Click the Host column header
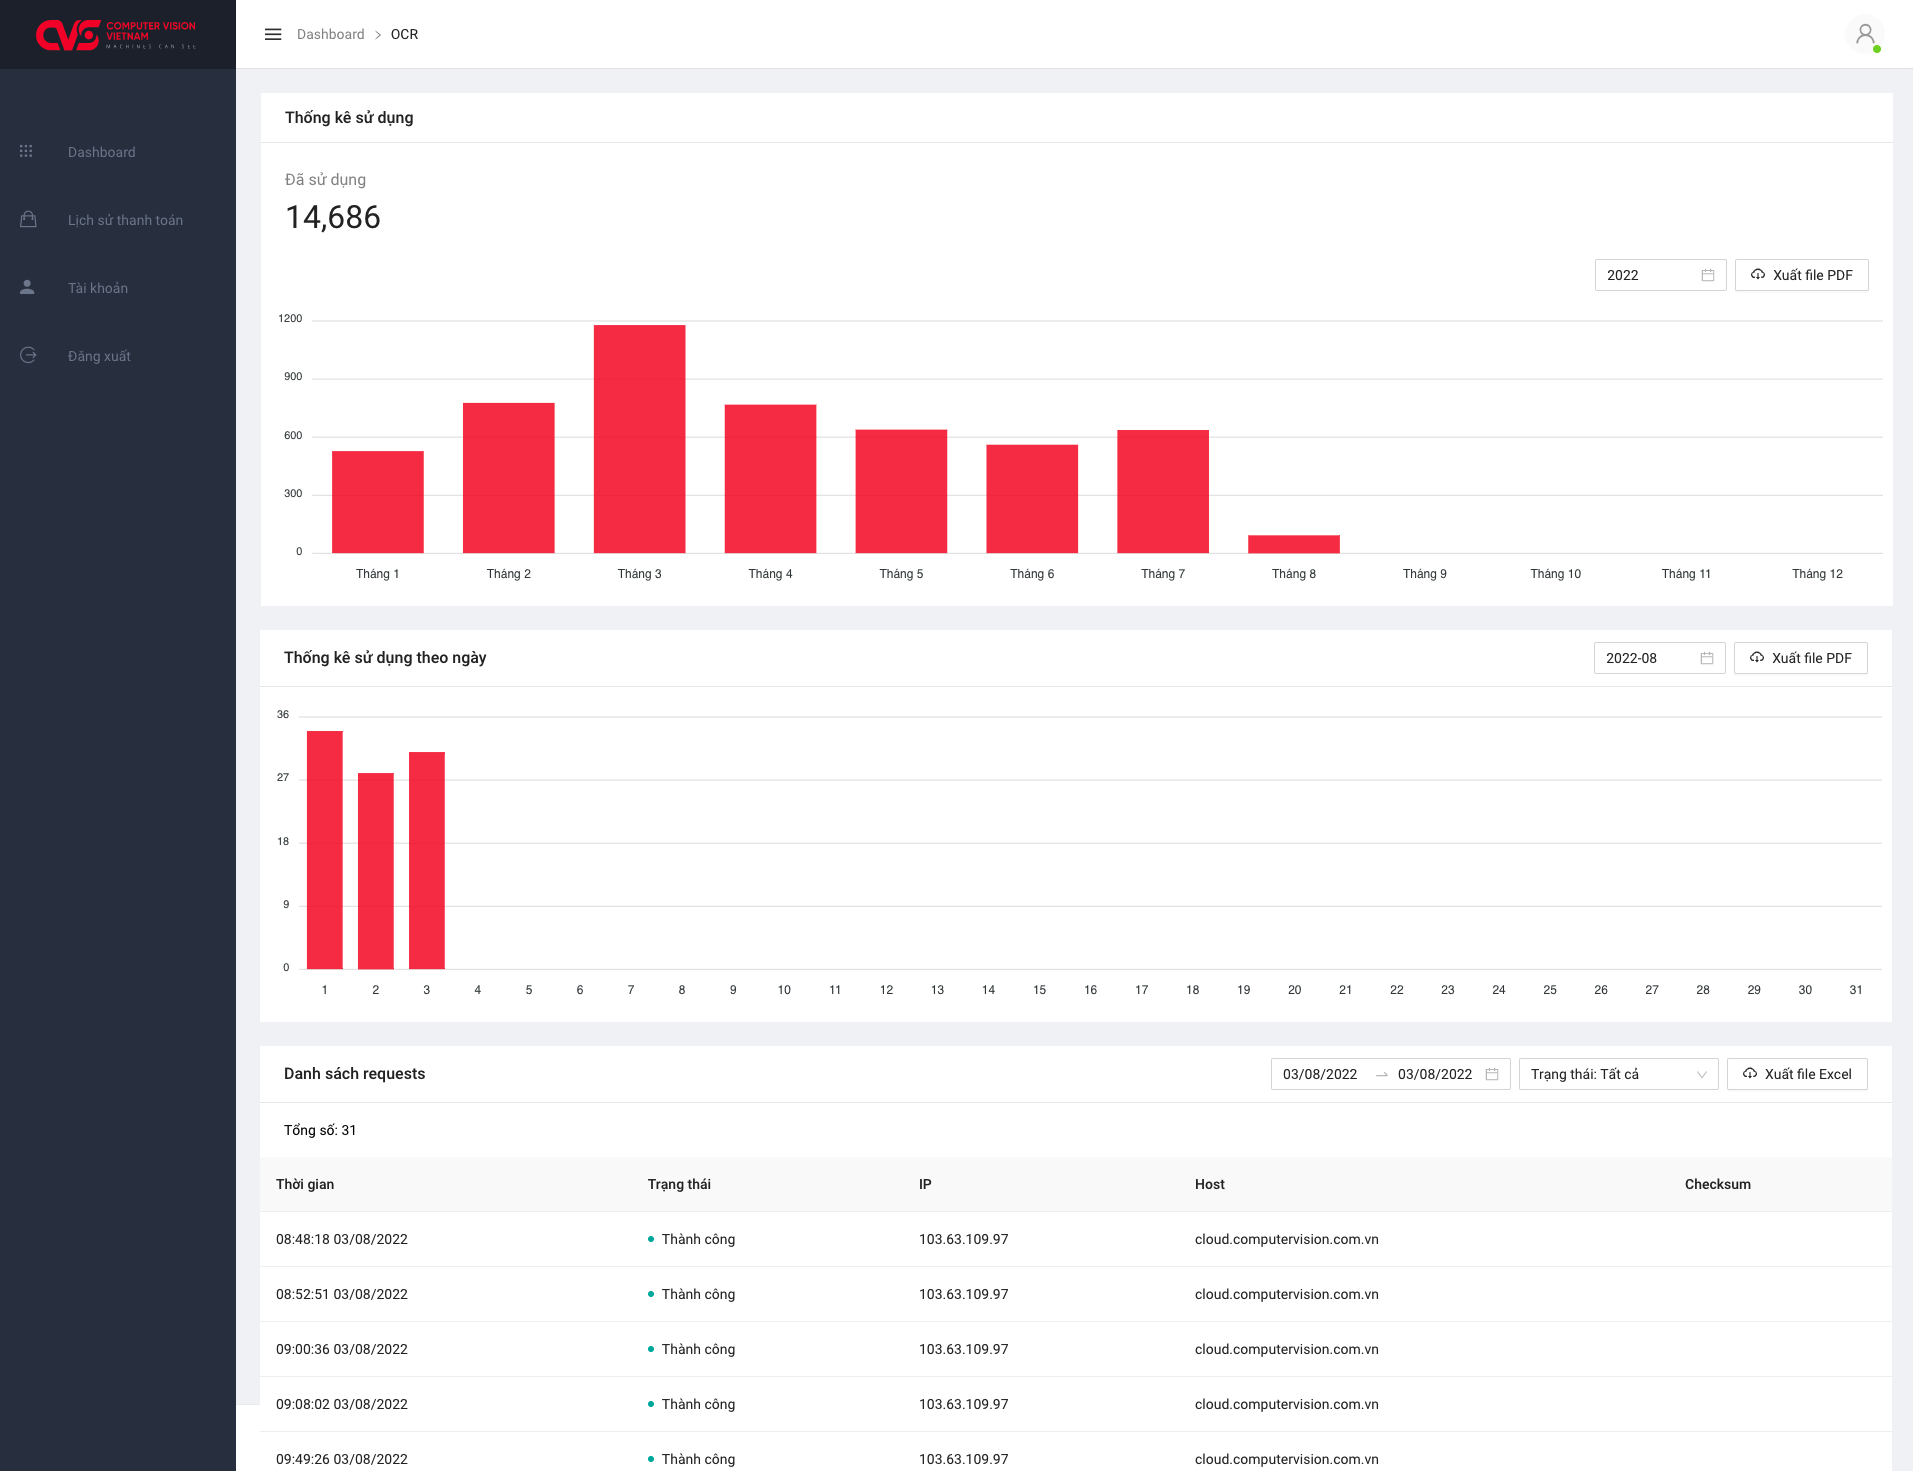Image resolution: width=1913 pixels, height=1471 pixels. [x=1210, y=1184]
